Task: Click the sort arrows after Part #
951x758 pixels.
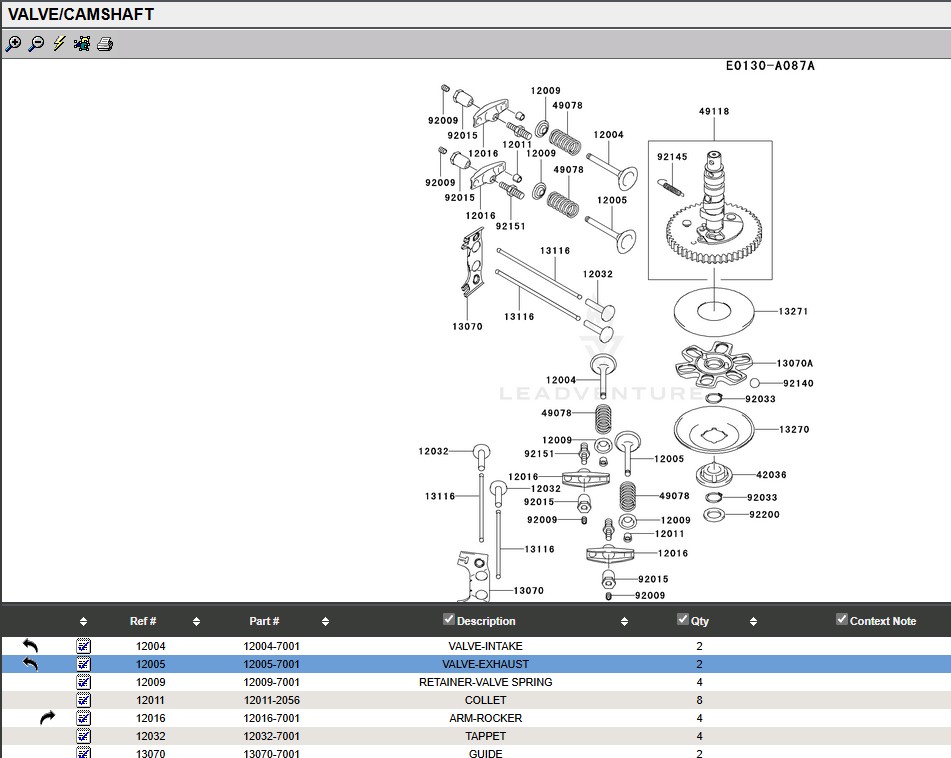Action: (x=325, y=621)
